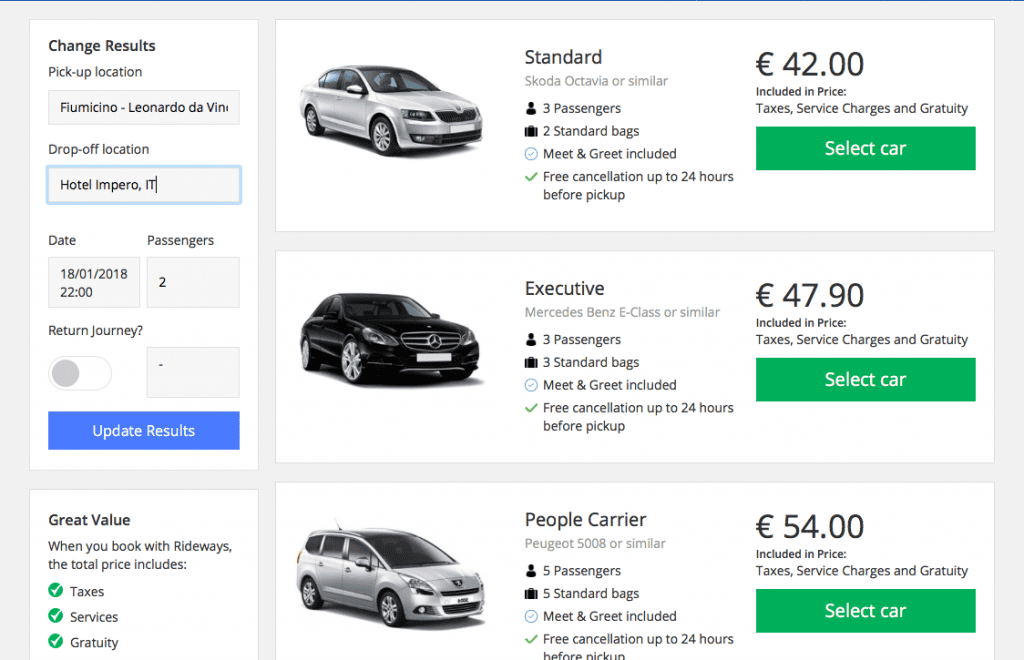Click the passenger icon next to 5 Passengers
1024x660 pixels.
pyautogui.click(x=531, y=571)
